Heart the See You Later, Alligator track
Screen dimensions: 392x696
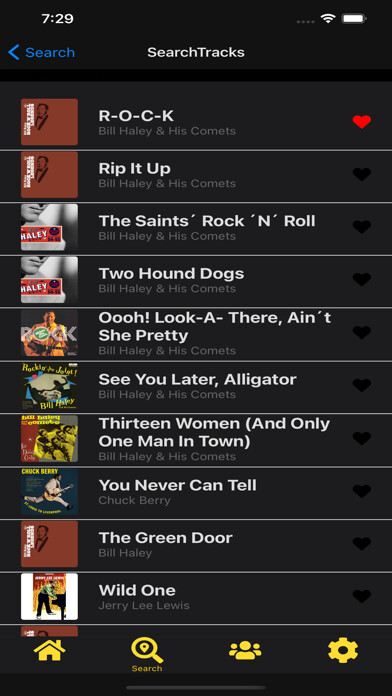[x=361, y=385]
